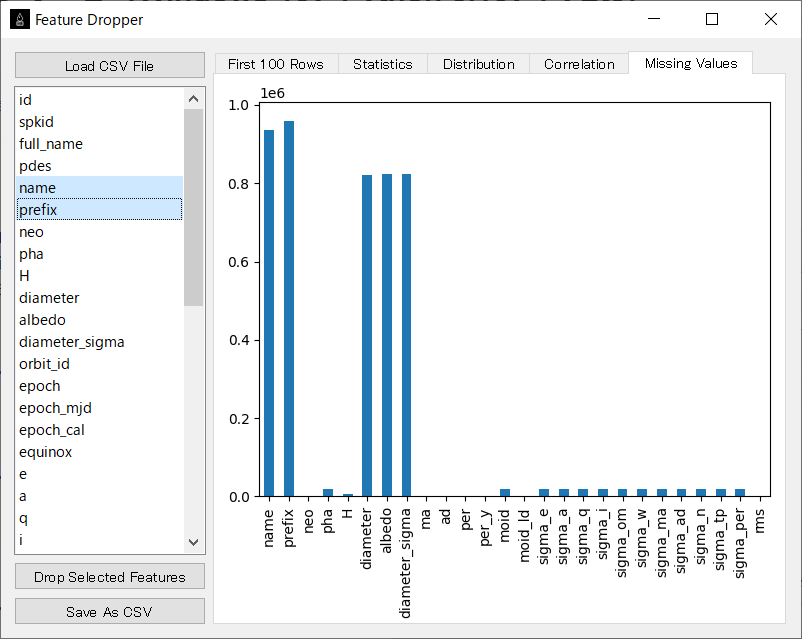Select 'equinox' in the feature list
This screenshot has width=802, height=639.
(x=100, y=452)
